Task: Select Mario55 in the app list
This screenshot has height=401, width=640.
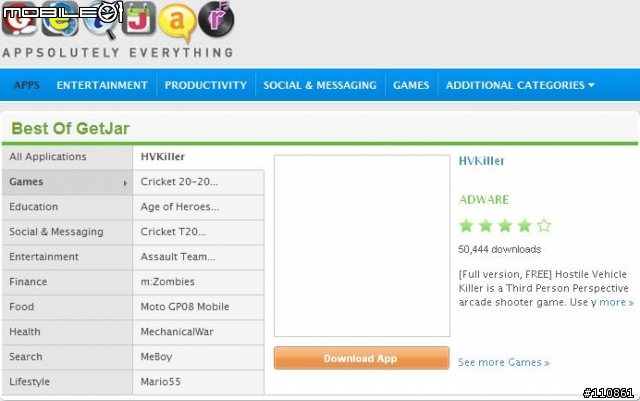Action: (198, 382)
